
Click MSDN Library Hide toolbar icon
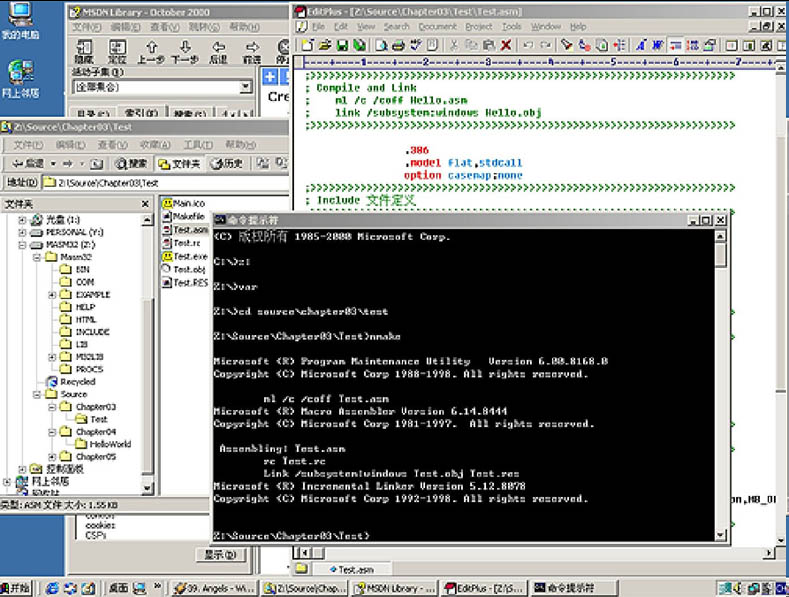[84, 52]
